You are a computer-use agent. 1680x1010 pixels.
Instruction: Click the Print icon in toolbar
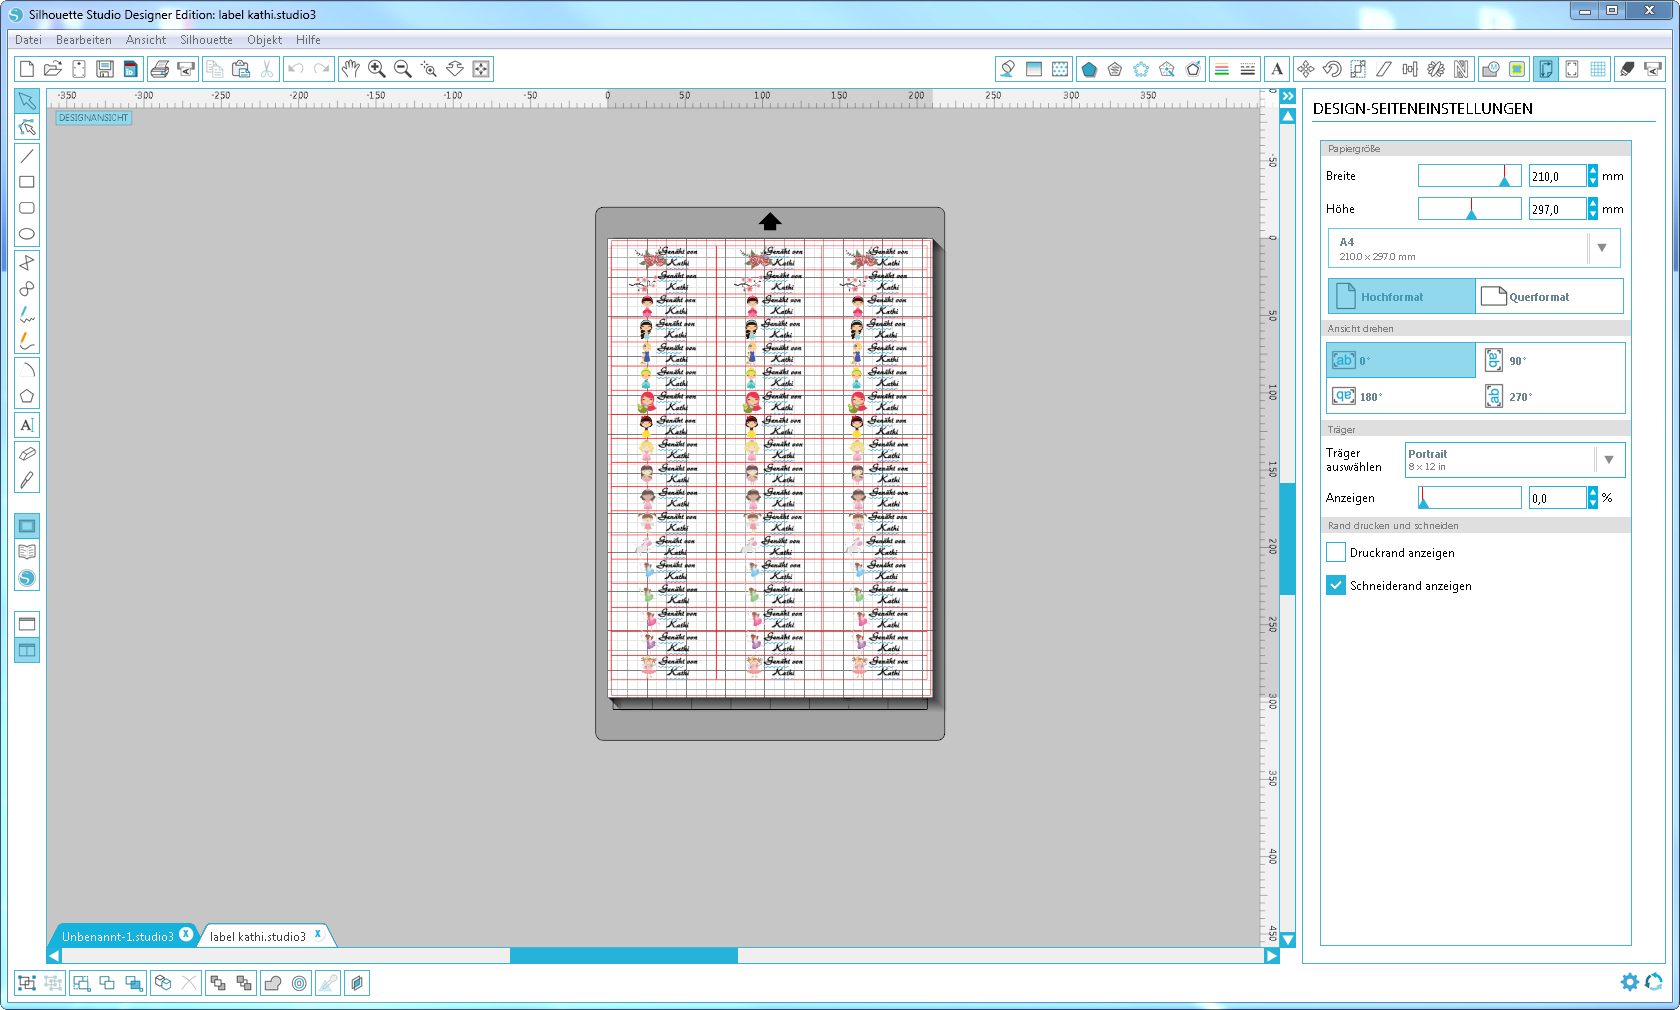coord(159,69)
